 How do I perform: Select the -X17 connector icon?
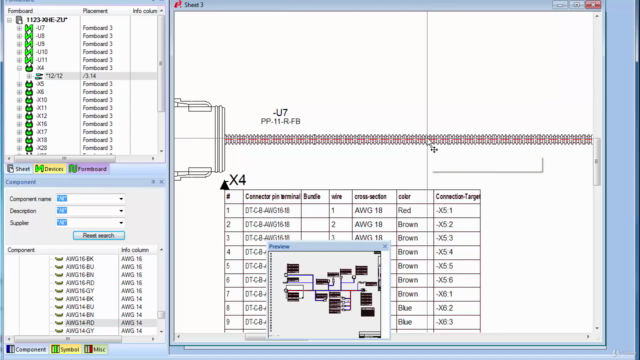pos(29,132)
